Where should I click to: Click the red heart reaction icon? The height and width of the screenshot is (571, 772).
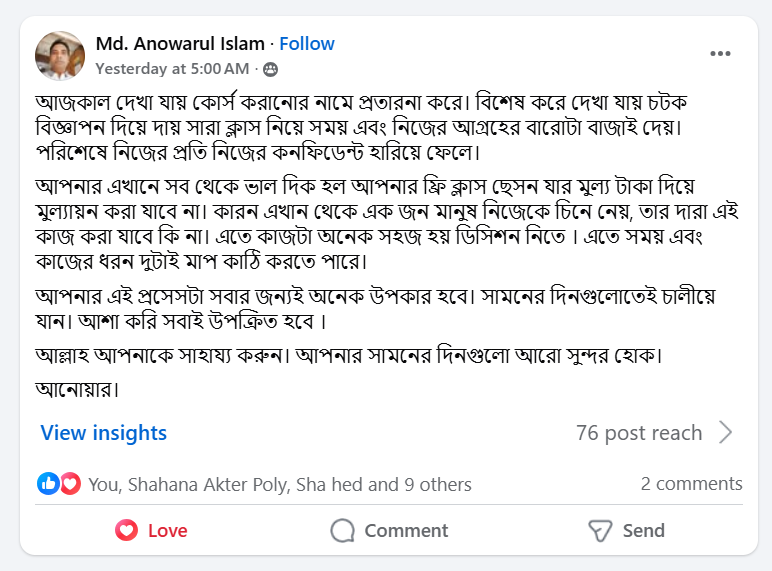[x=69, y=484]
